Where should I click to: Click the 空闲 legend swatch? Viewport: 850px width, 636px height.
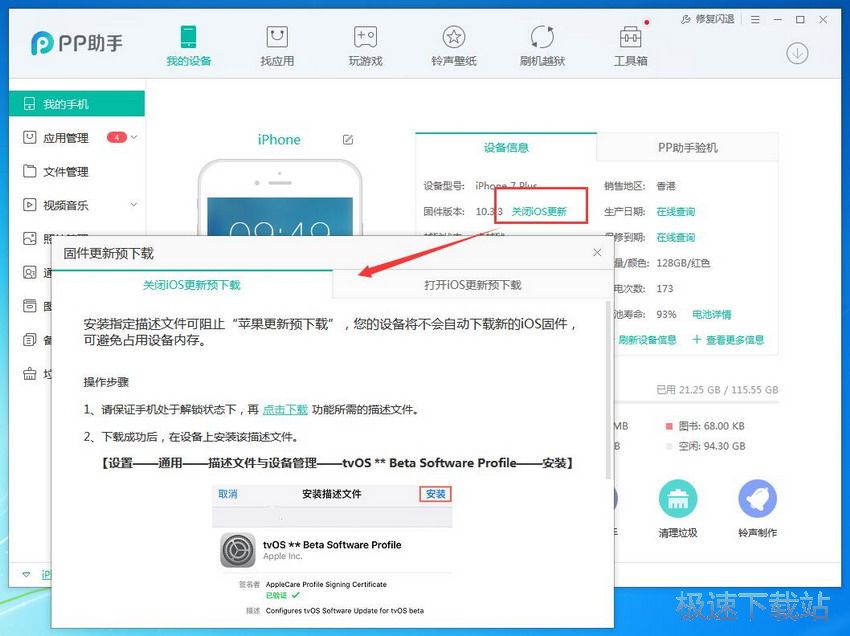669,446
